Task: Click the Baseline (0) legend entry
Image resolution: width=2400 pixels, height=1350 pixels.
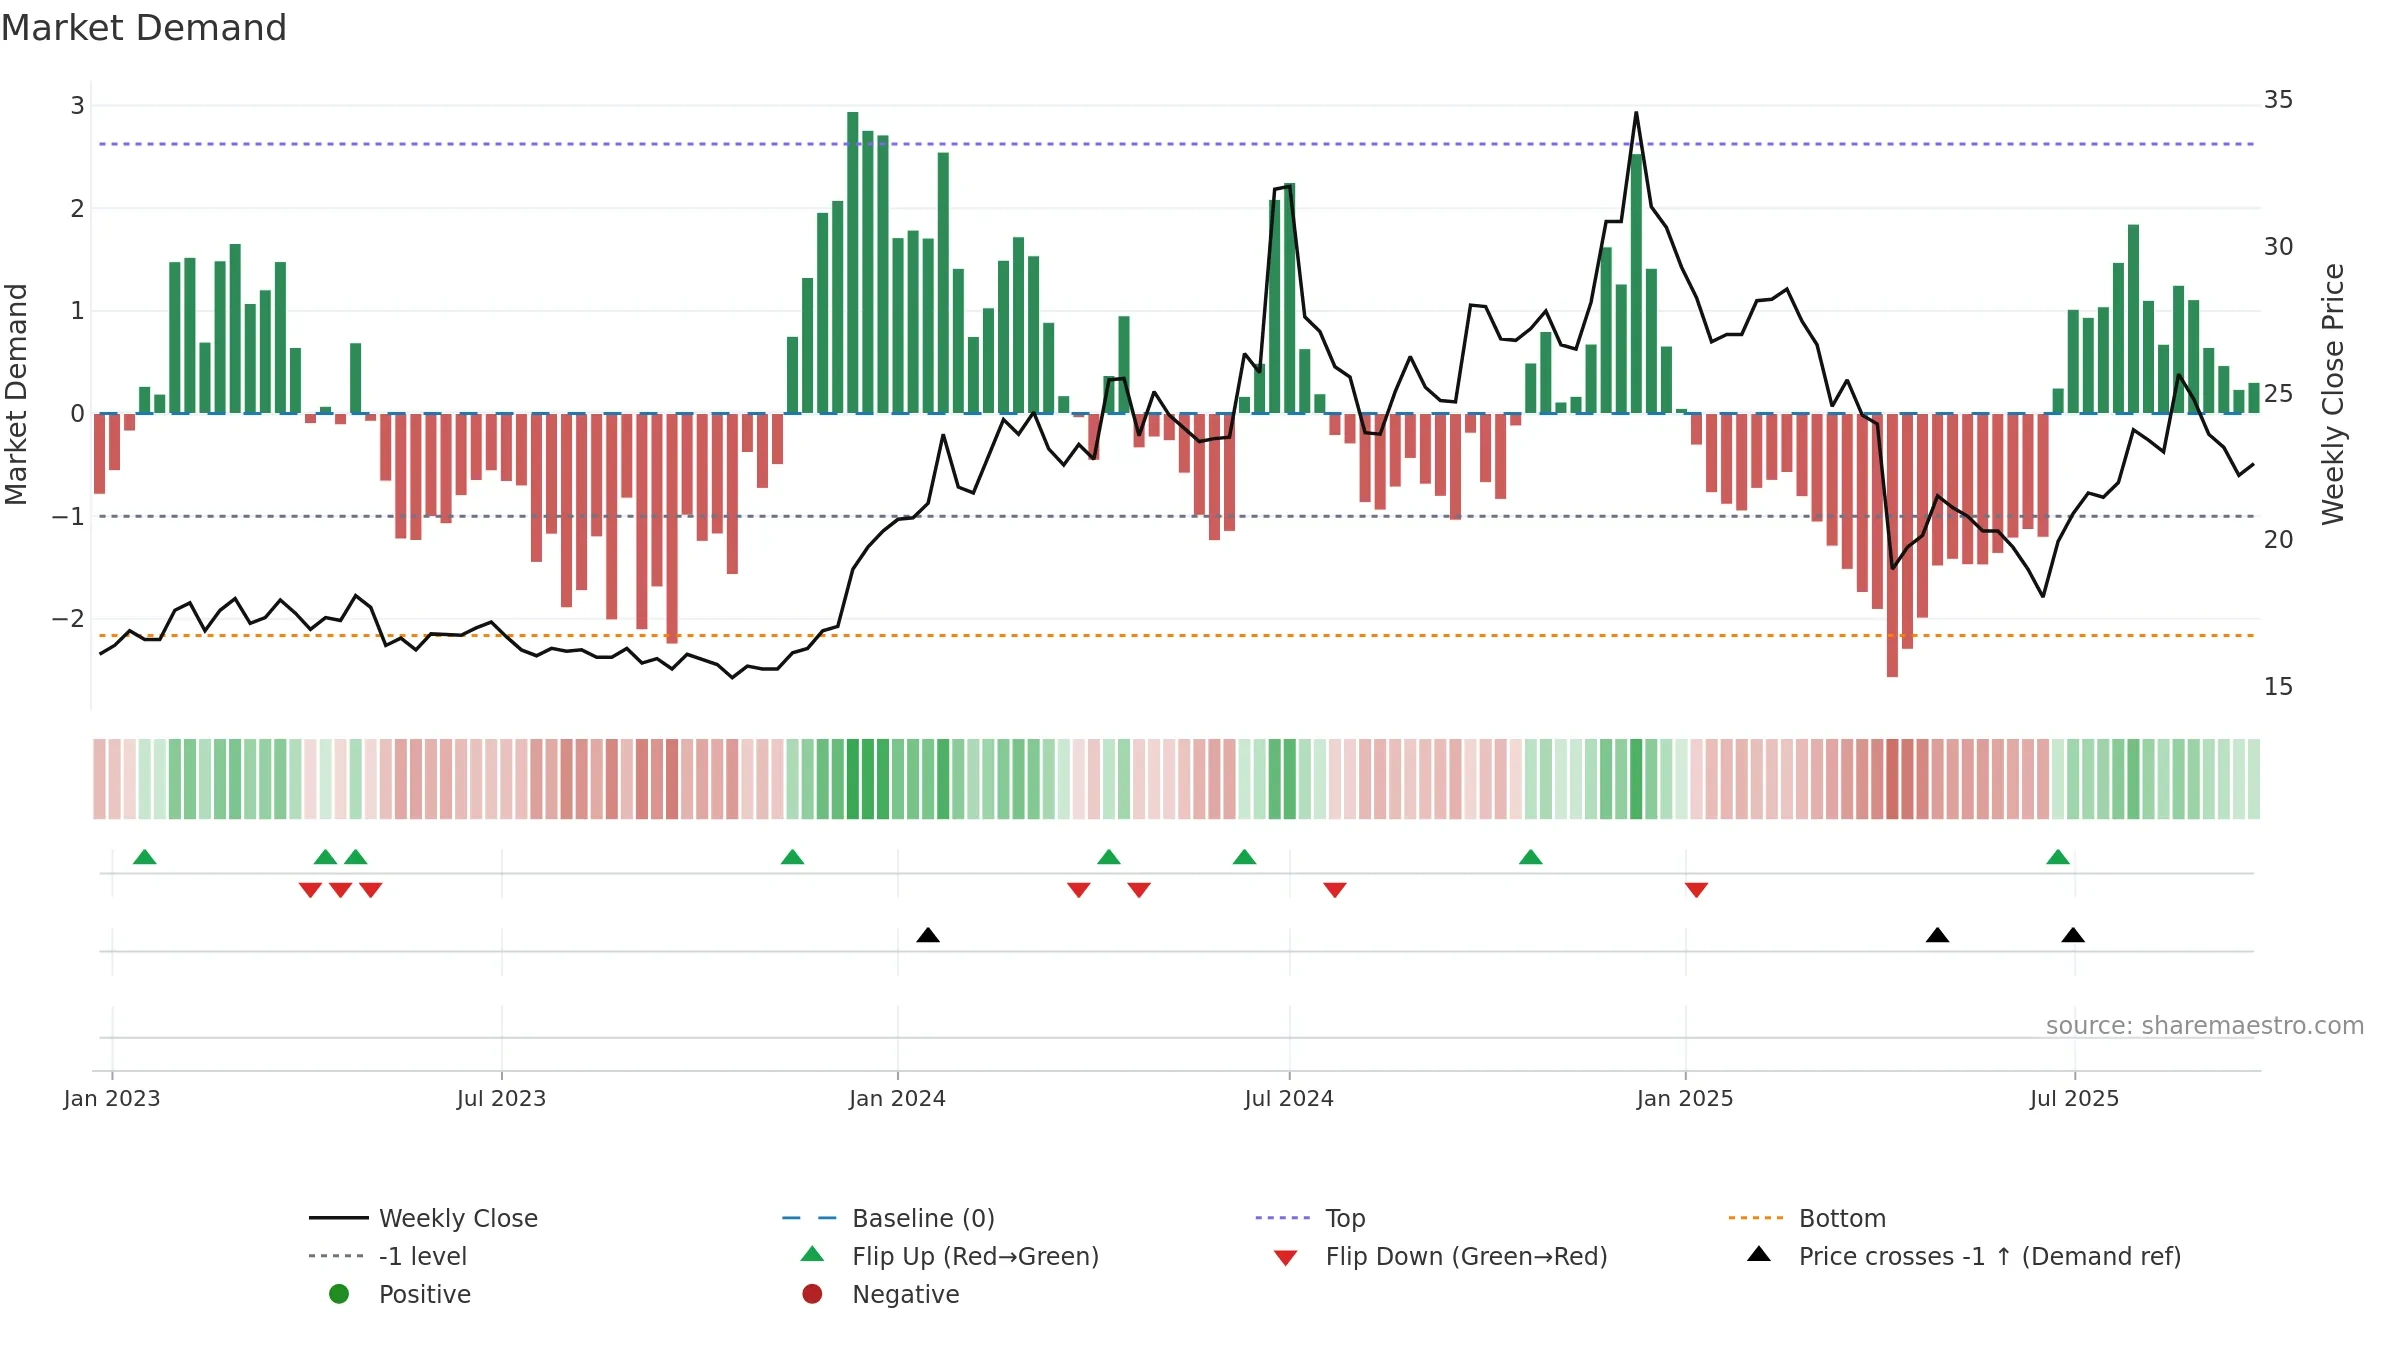Action: (888, 1218)
